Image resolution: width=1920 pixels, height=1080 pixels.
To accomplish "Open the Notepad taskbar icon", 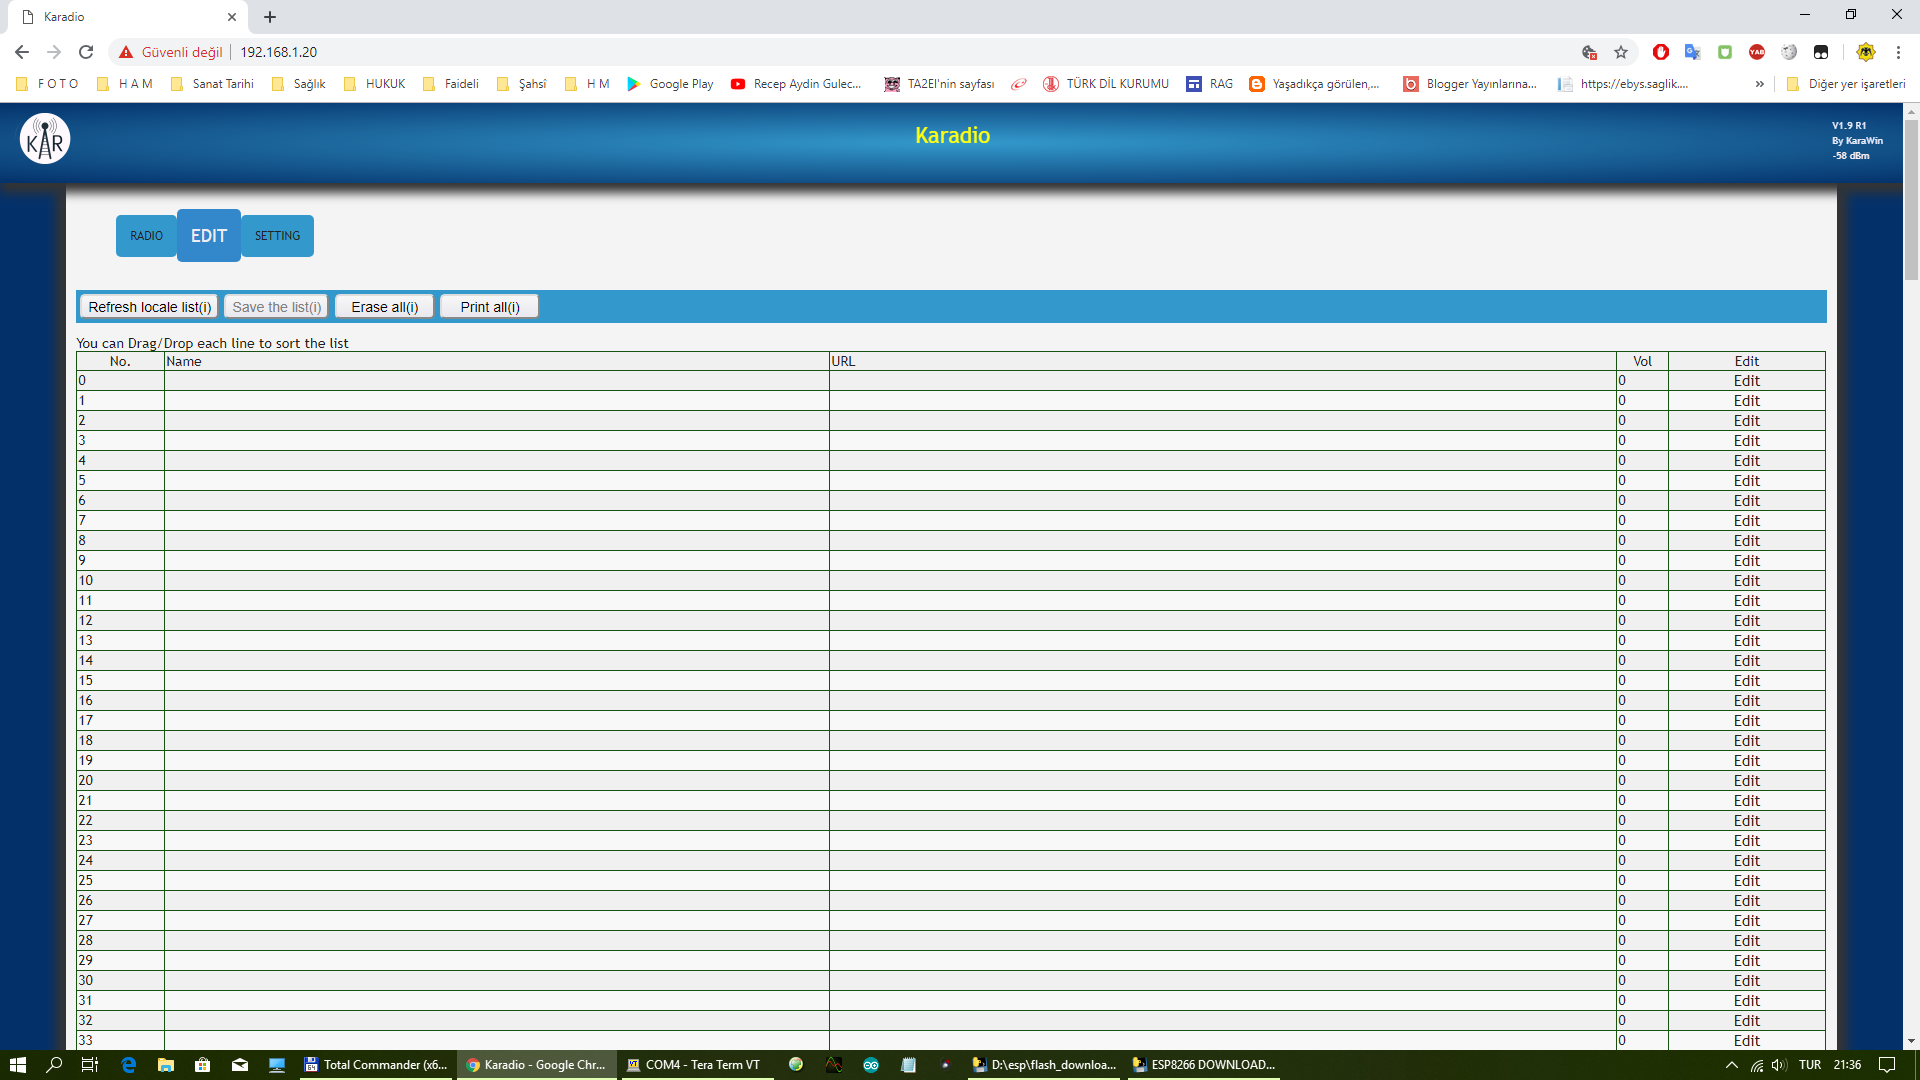I will coord(908,1065).
